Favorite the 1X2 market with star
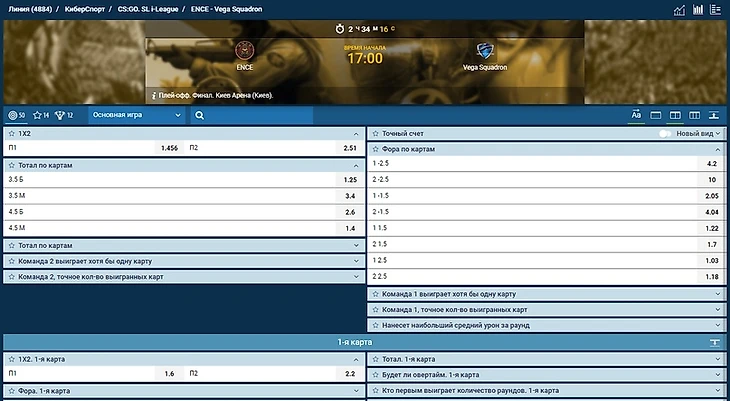Image resolution: width=730 pixels, height=401 pixels. (x=11, y=133)
